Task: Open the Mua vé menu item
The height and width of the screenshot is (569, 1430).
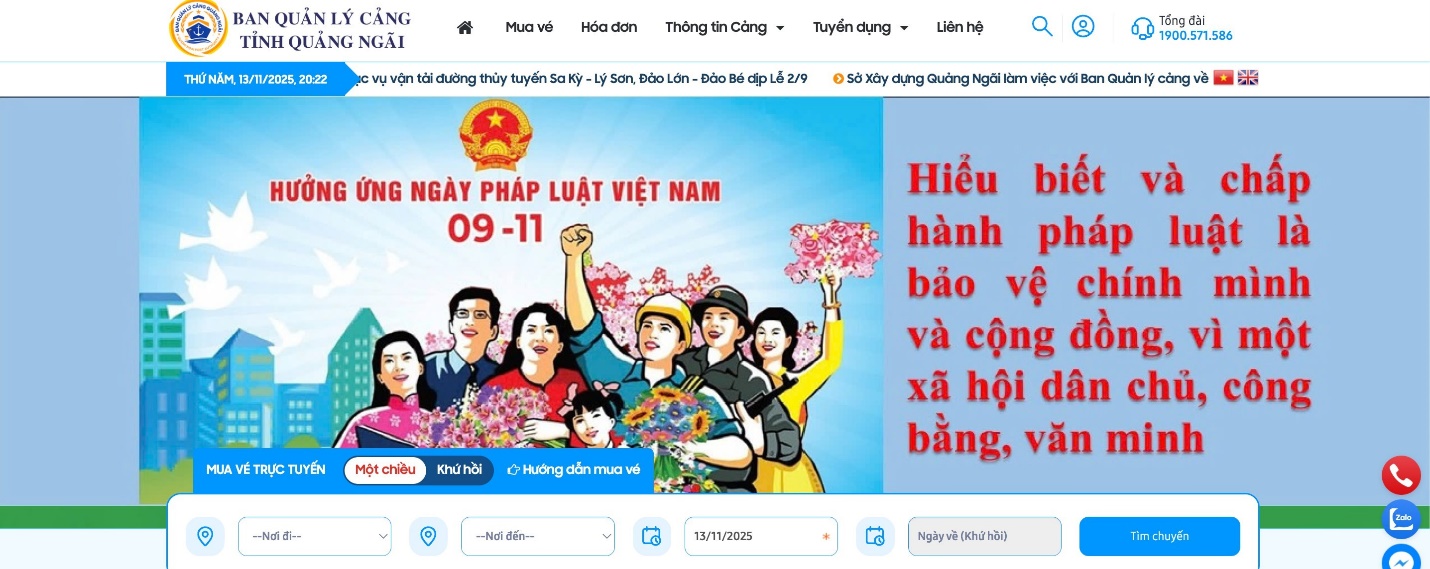Action: (x=529, y=27)
